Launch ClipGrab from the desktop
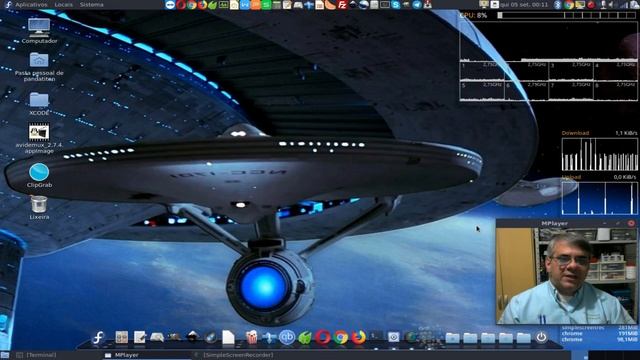The height and width of the screenshot is (360, 640). (39, 175)
